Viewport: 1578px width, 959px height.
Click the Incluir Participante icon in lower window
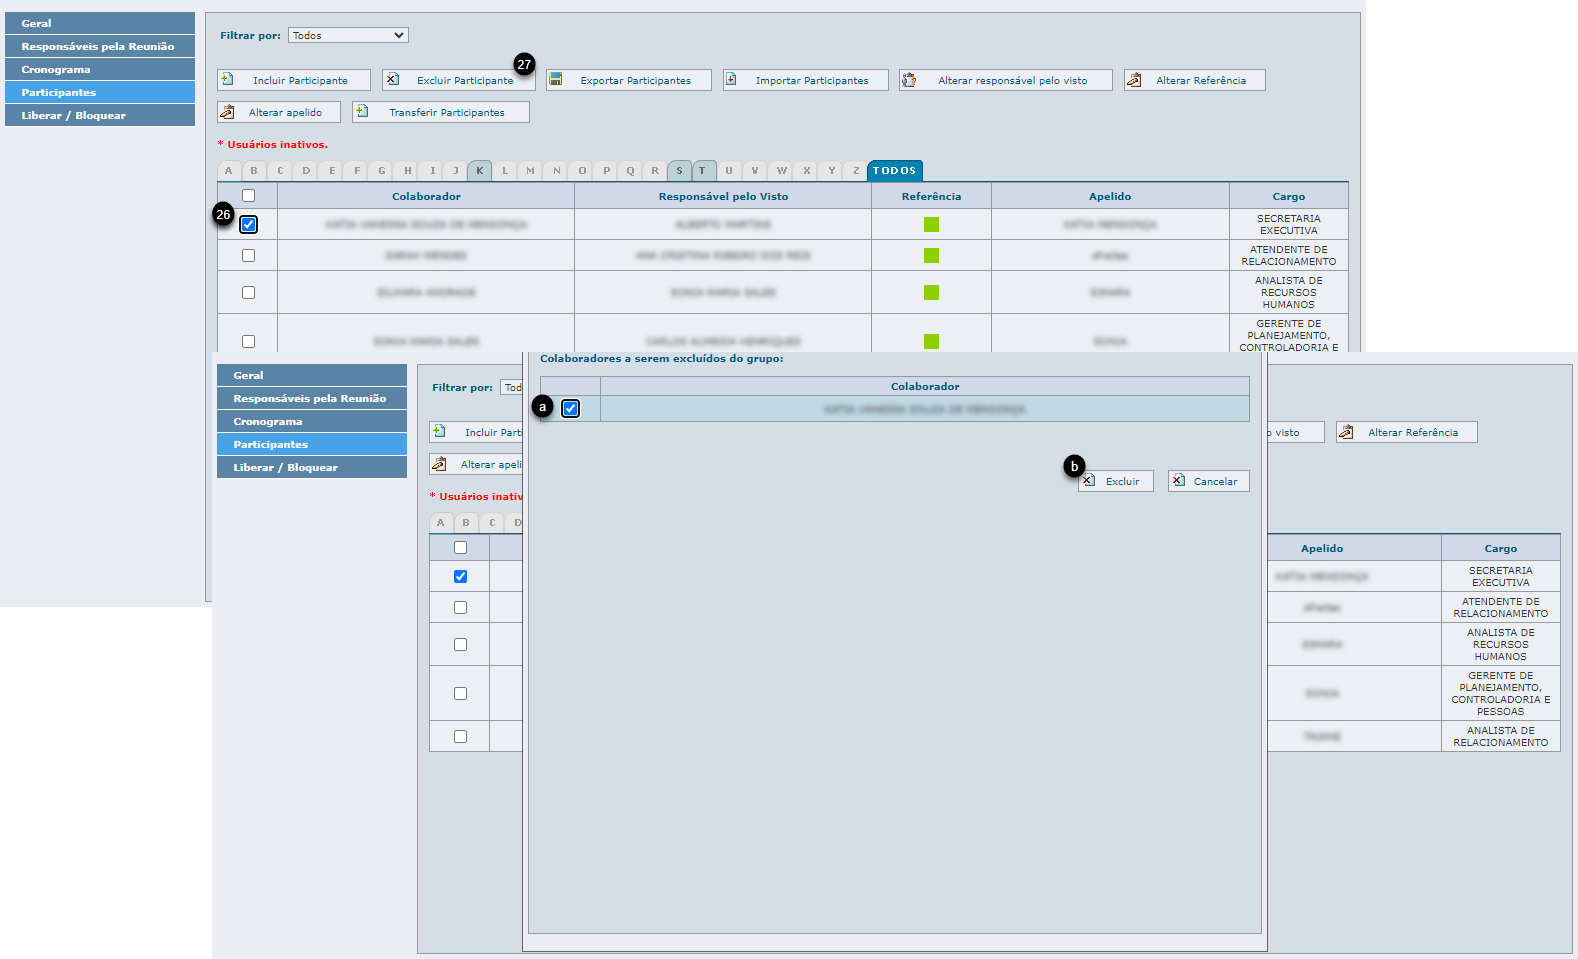point(440,432)
